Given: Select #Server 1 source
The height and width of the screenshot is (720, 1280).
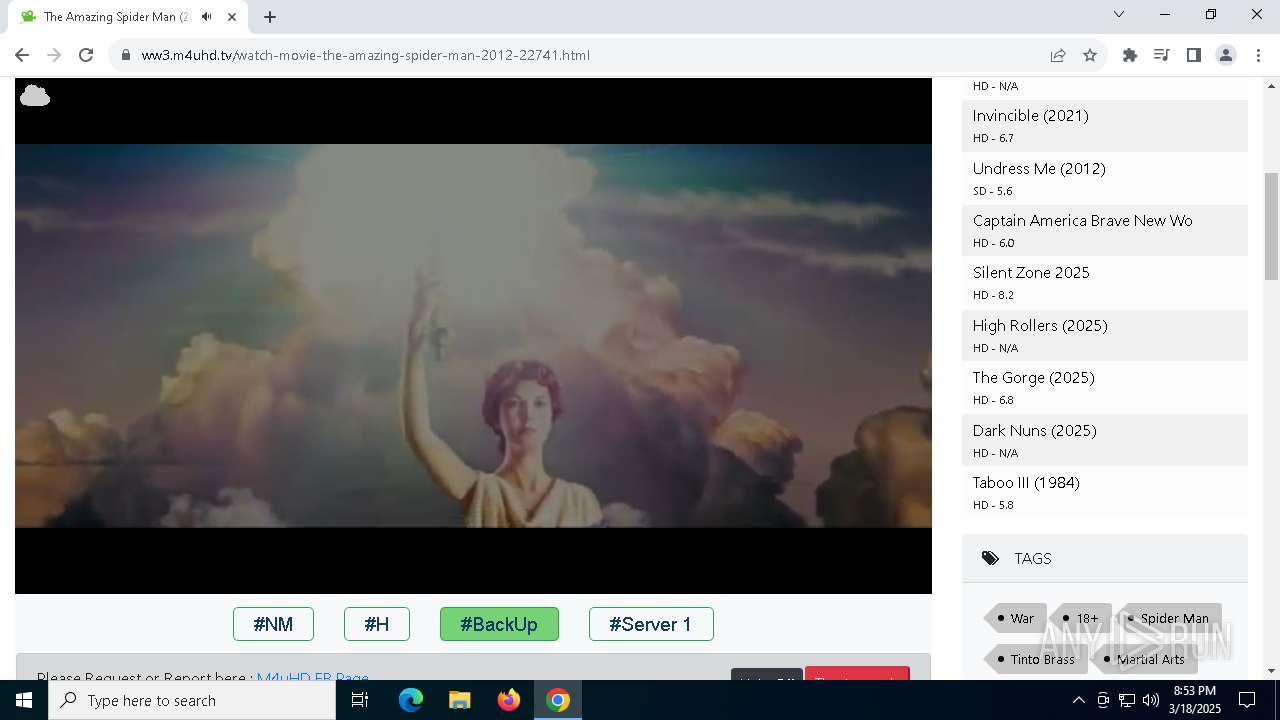Looking at the screenshot, I should click(x=651, y=624).
